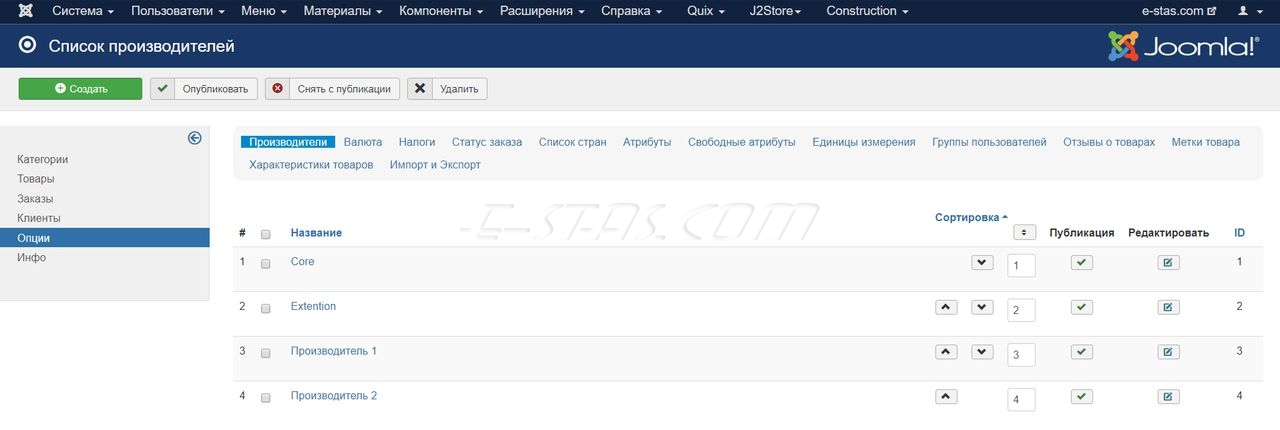Open the Характеристики товаров tab

(x=311, y=164)
